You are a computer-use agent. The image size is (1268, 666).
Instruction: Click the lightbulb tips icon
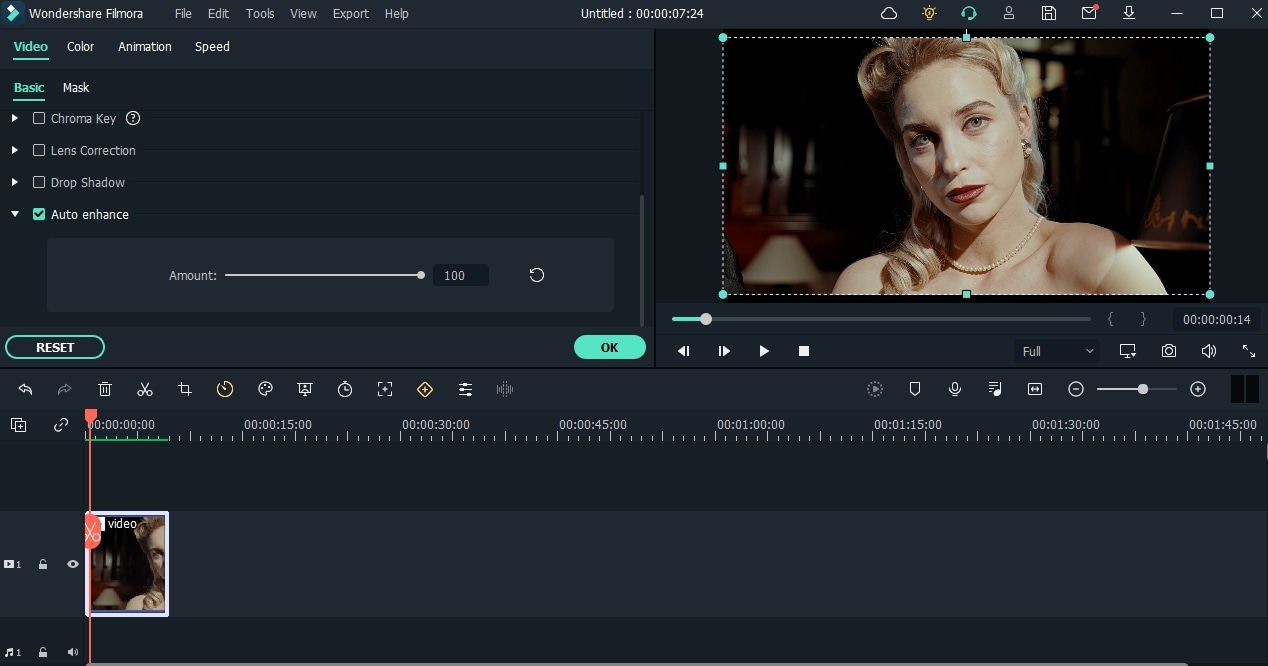coord(929,13)
